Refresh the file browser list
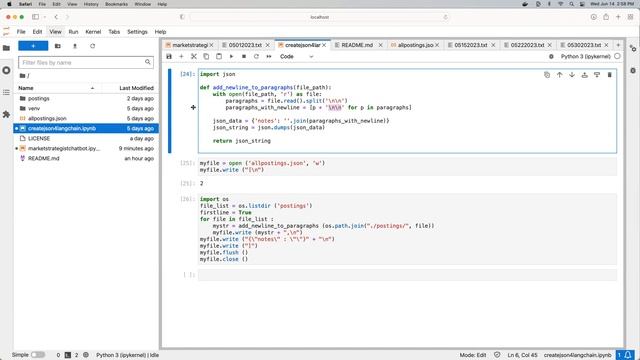640x360 pixels. tap(92, 46)
